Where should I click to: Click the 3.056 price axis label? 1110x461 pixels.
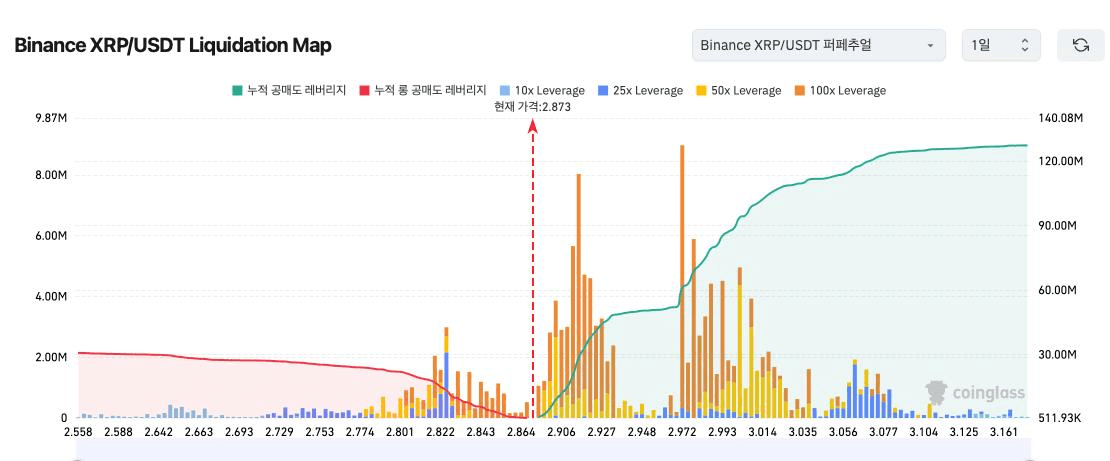point(844,432)
